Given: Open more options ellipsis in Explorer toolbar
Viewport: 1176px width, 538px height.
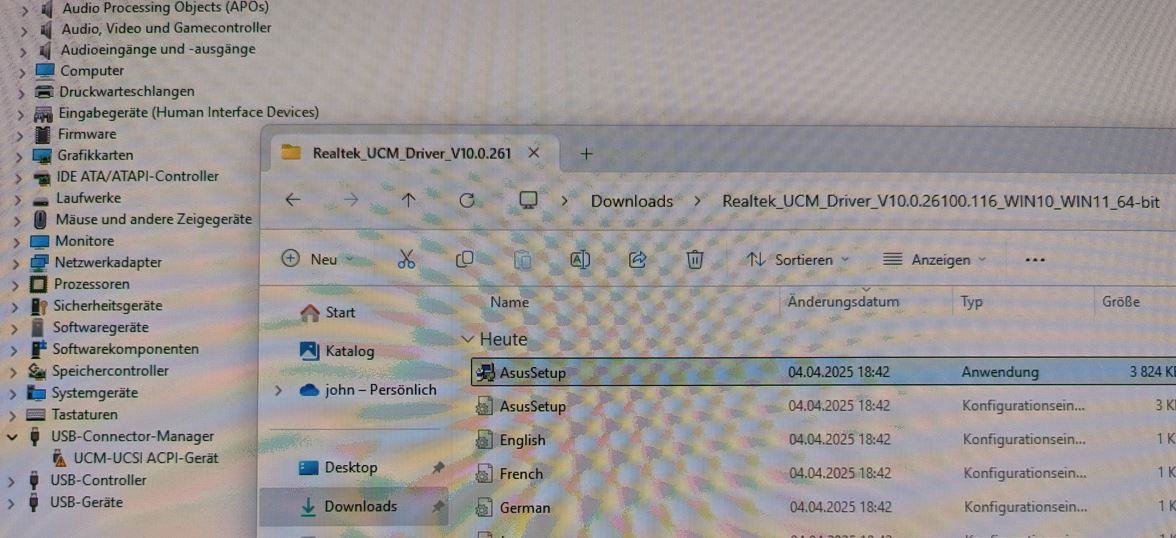Looking at the screenshot, I should click(x=1035, y=260).
